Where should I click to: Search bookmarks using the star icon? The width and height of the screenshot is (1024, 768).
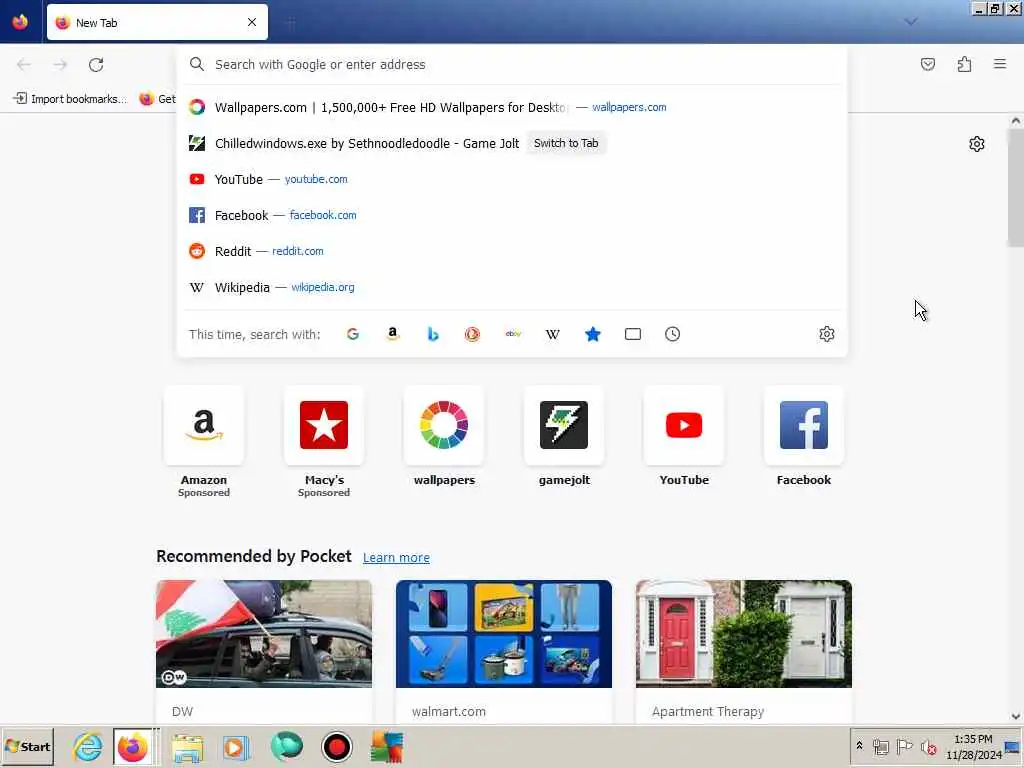pos(592,334)
